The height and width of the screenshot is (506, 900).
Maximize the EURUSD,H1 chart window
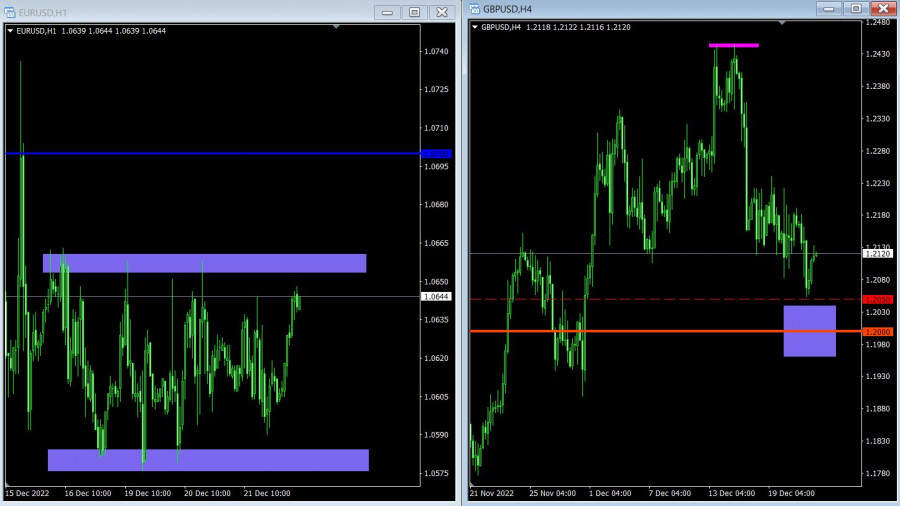point(414,12)
